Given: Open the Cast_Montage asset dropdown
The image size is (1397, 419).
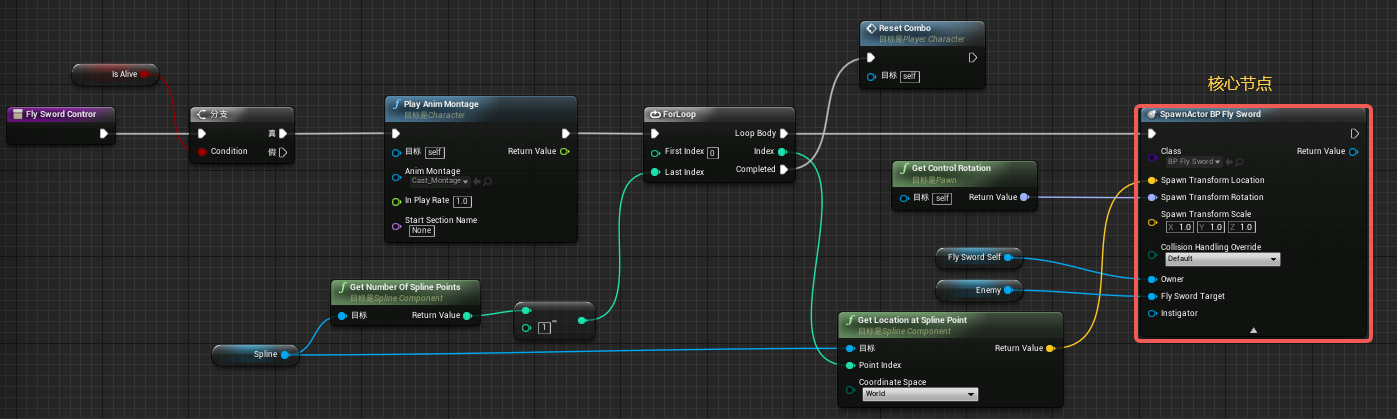Looking at the screenshot, I should (440, 181).
